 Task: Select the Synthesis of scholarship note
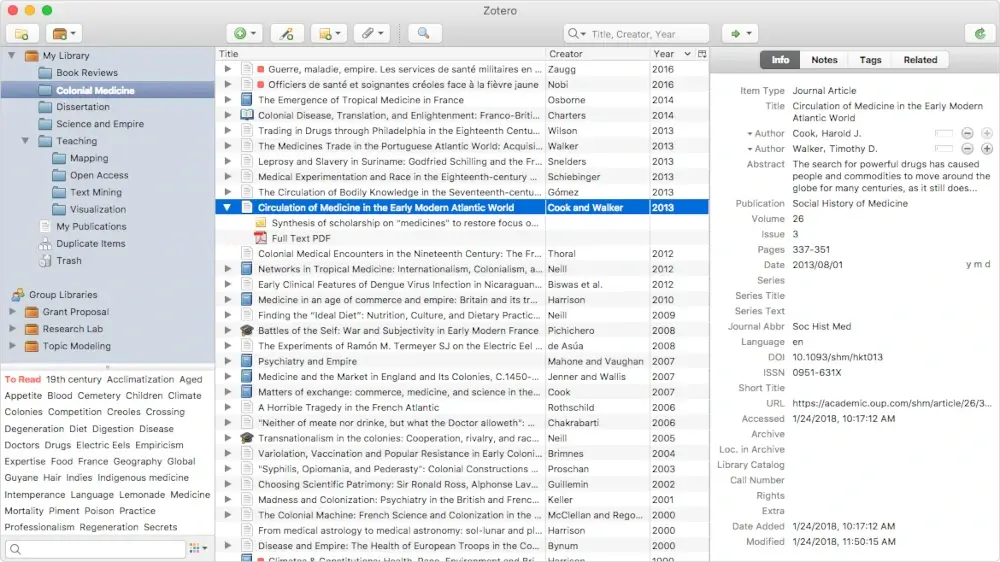coord(405,223)
